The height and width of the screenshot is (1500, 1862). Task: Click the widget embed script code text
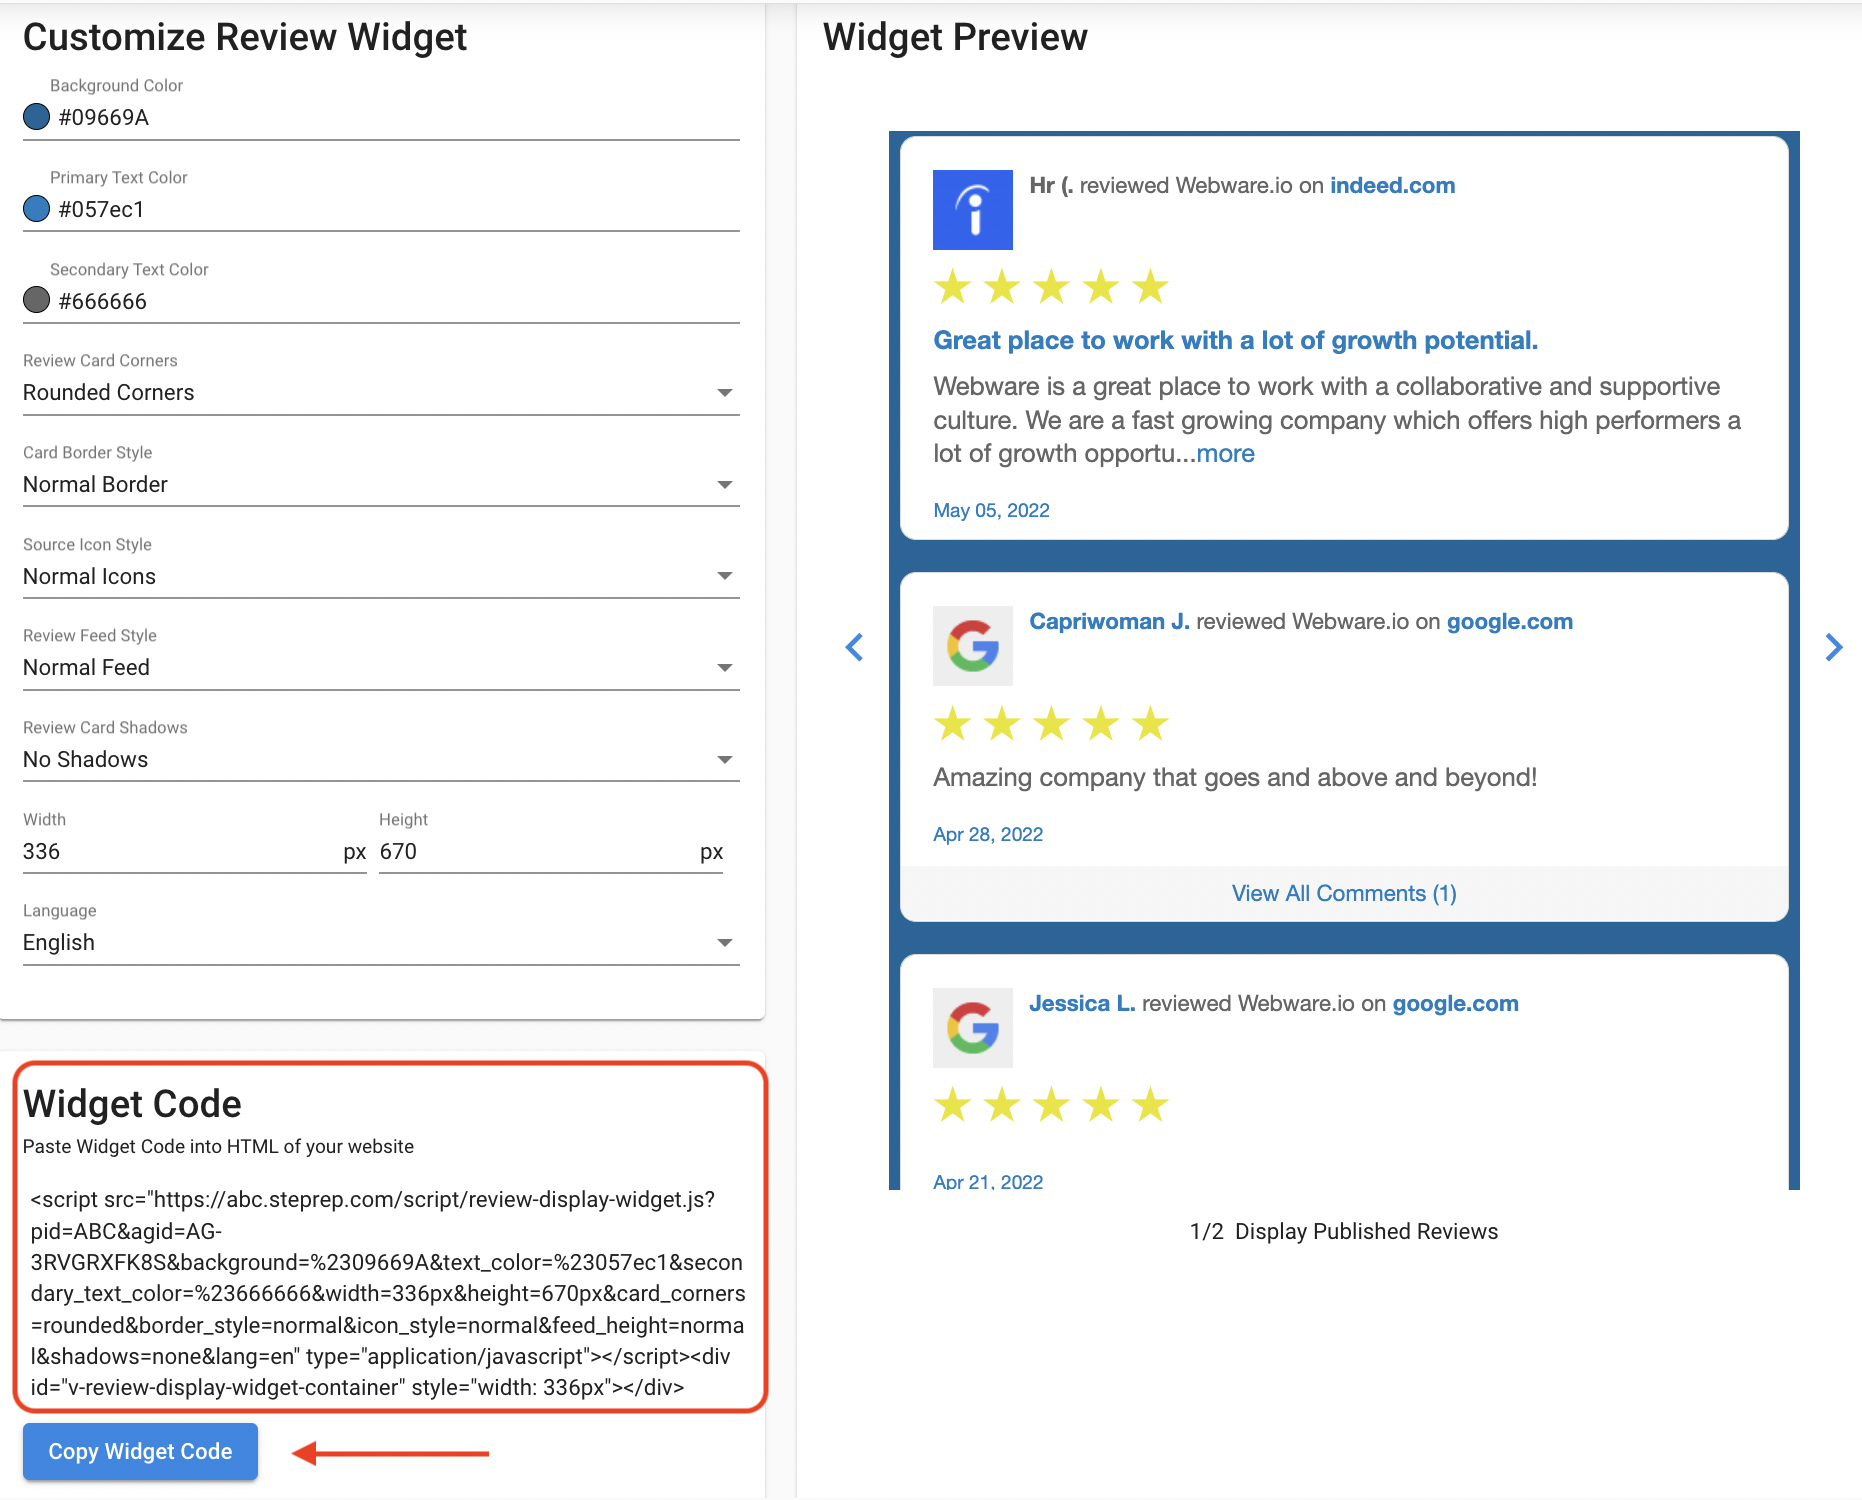tap(388, 1293)
